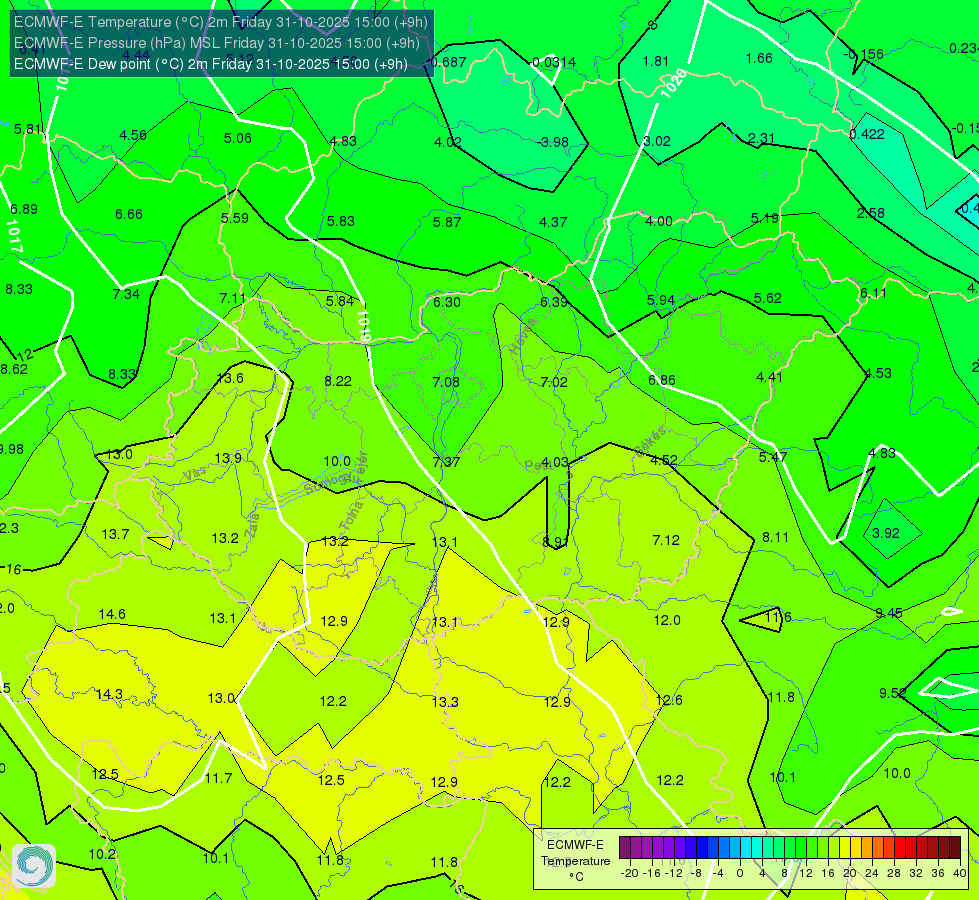The width and height of the screenshot is (979, 900).
Task: Click the dew point value 0.422
Action: [867, 134]
